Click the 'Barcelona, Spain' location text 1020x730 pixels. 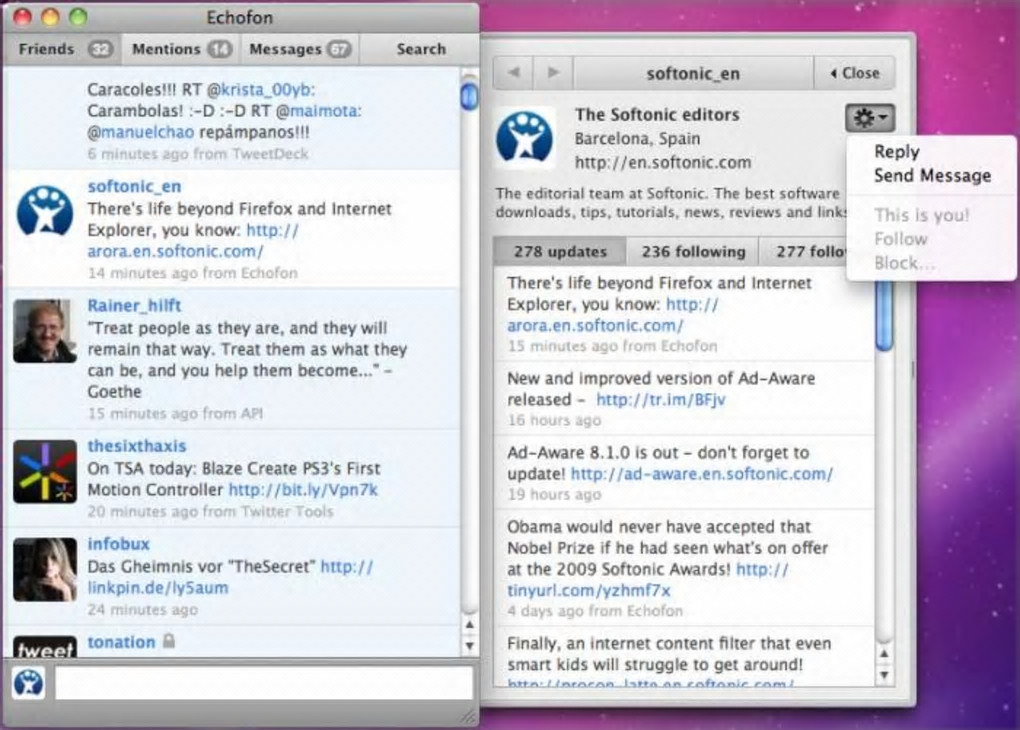[637, 139]
